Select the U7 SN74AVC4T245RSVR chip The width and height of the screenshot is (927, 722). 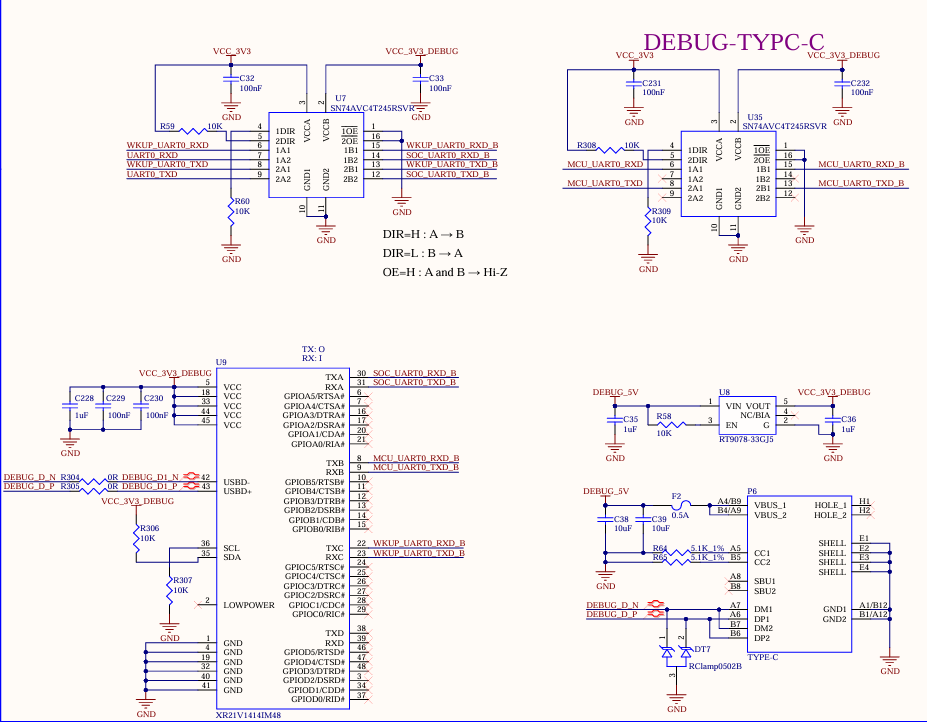pos(316,155)
